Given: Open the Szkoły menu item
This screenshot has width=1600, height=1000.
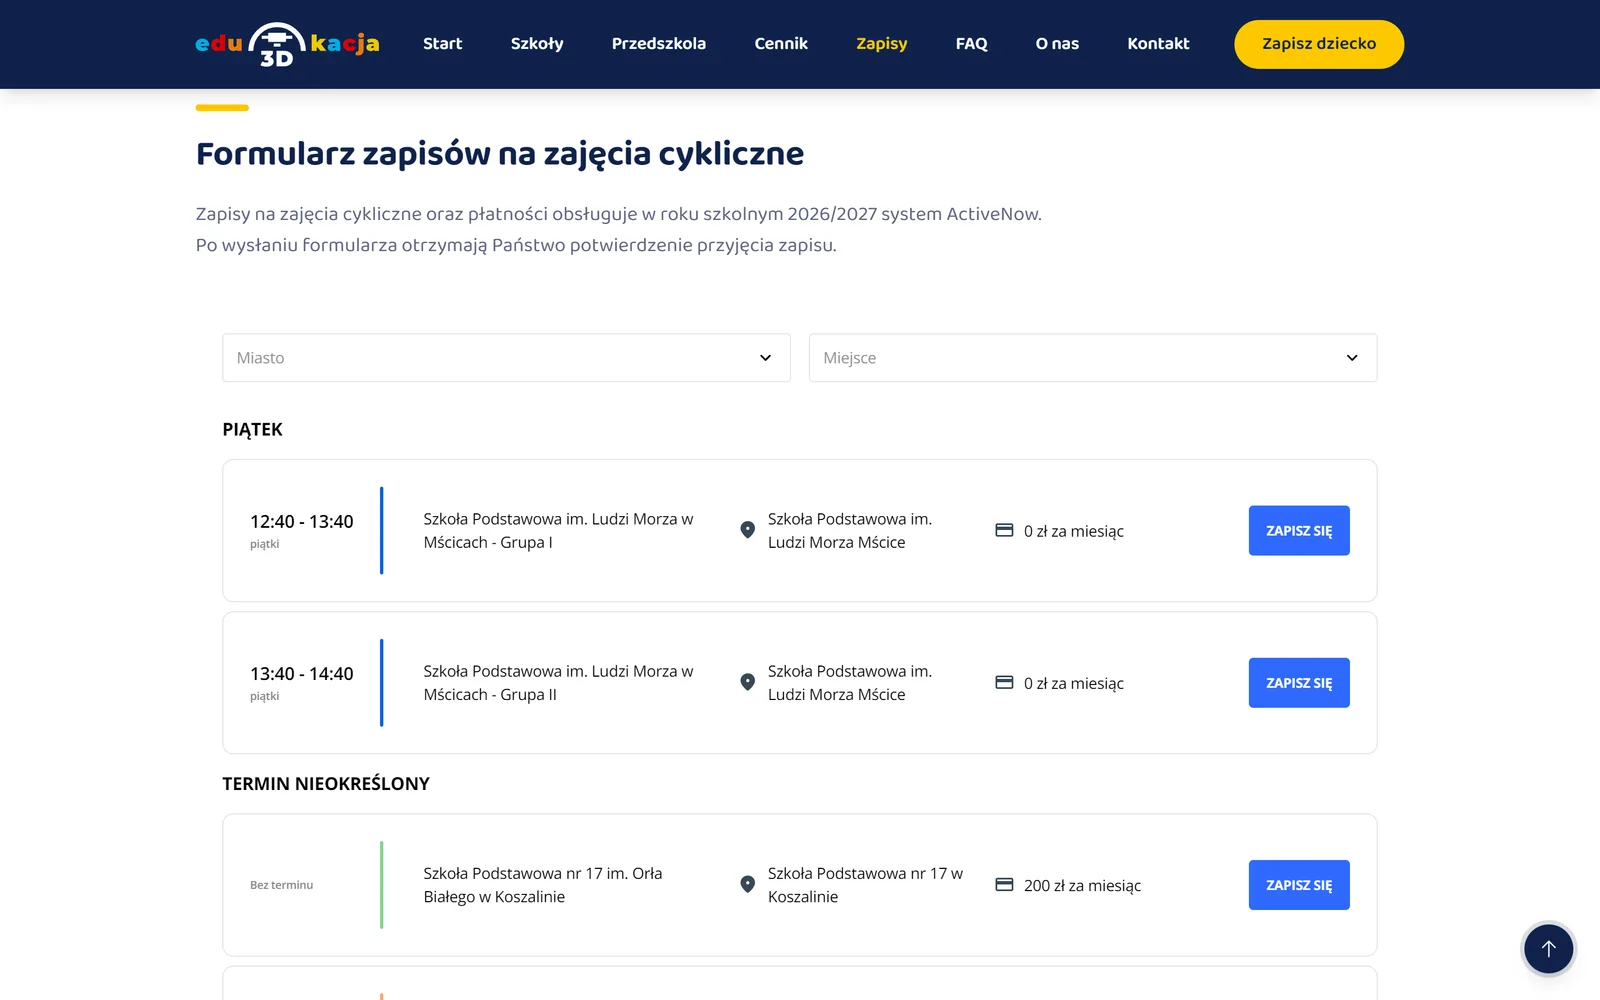Looking at the screenshot, I should tap(537, 44).
